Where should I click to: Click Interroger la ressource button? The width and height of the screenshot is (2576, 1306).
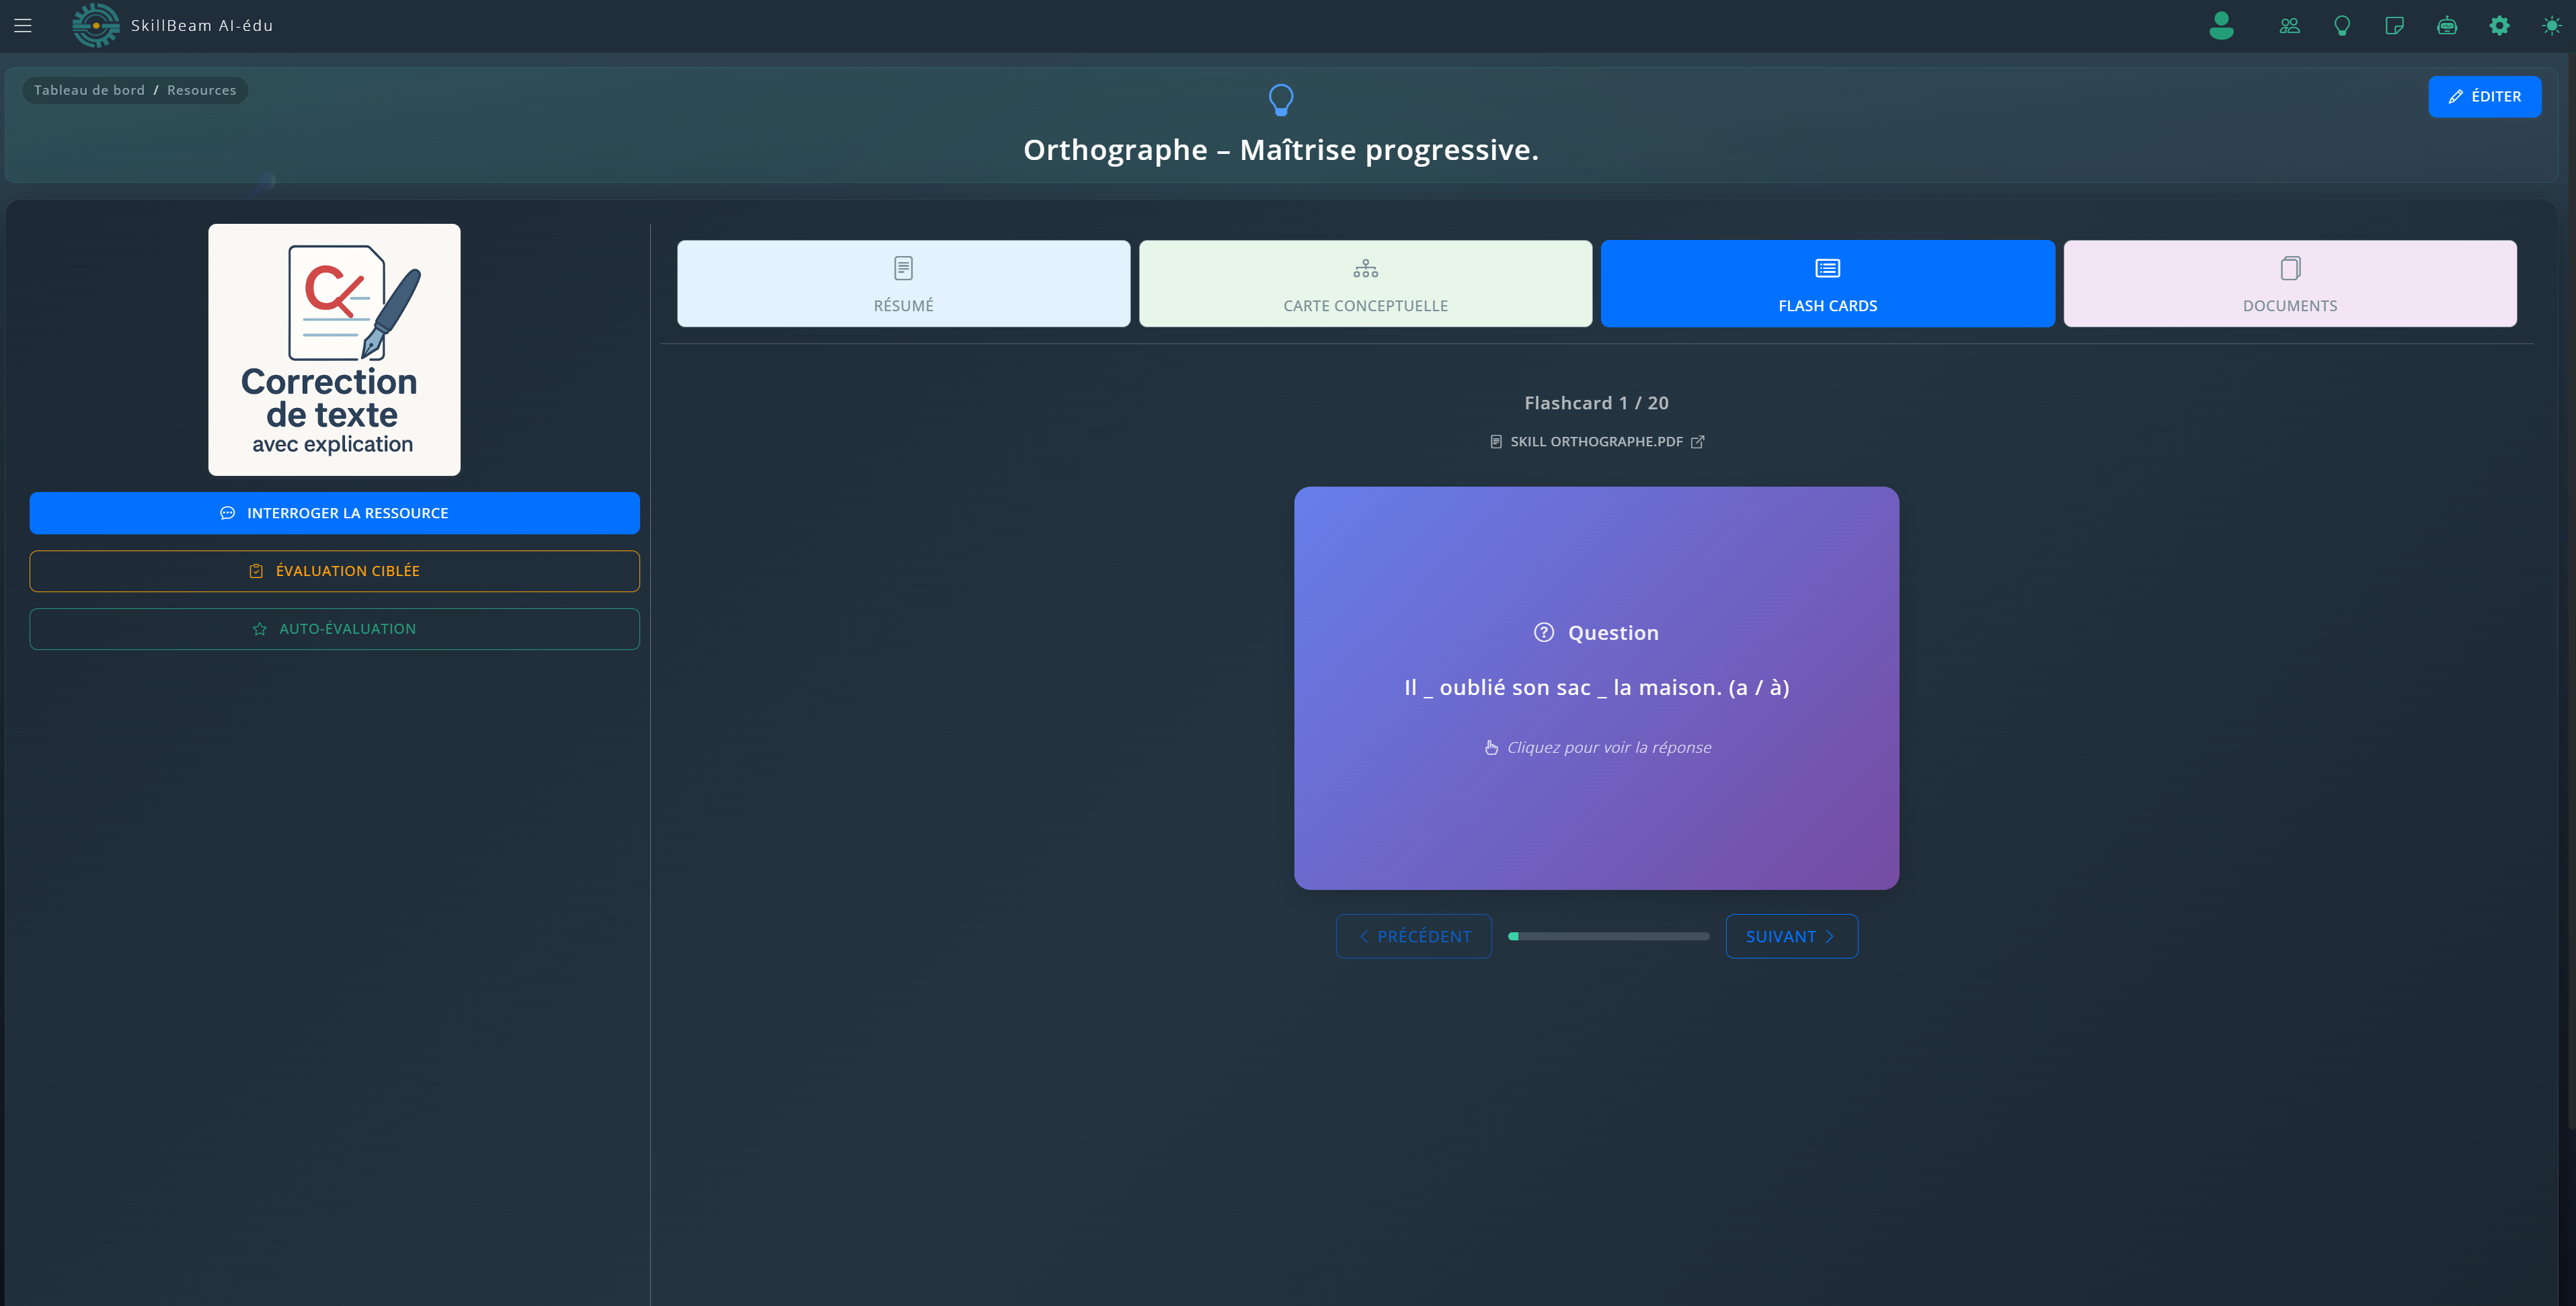point(334,513)
